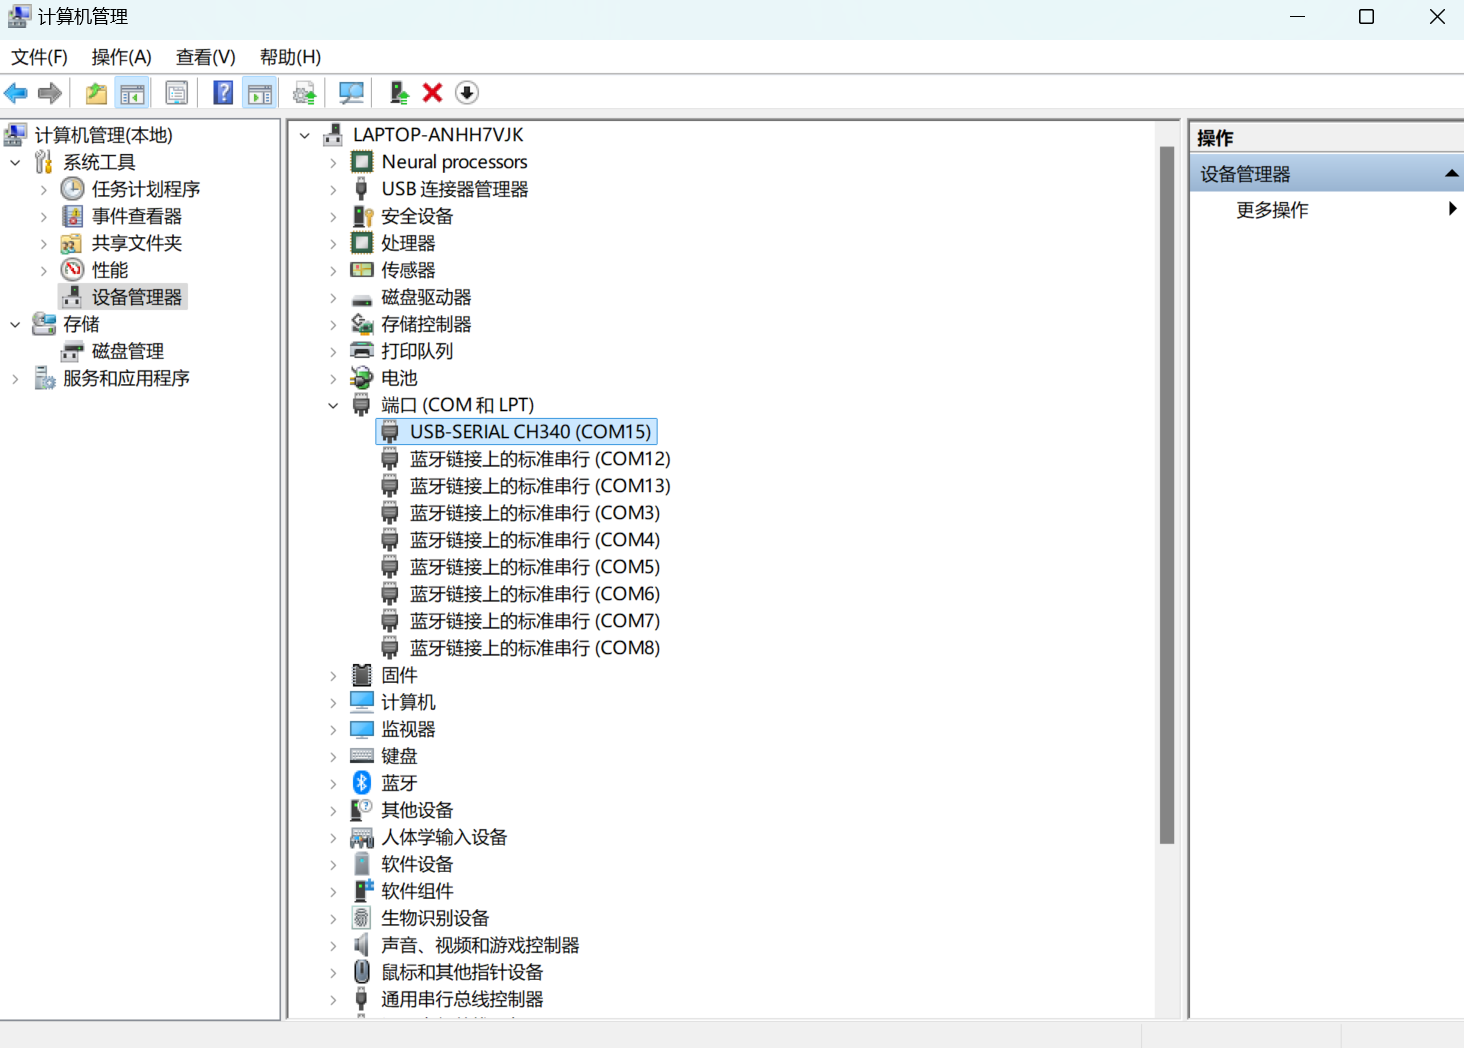The height and width of the screenshot is (1048, 1464).
Task: Click the blue Back arrow in toolbar
Action: tap(16, 93)
